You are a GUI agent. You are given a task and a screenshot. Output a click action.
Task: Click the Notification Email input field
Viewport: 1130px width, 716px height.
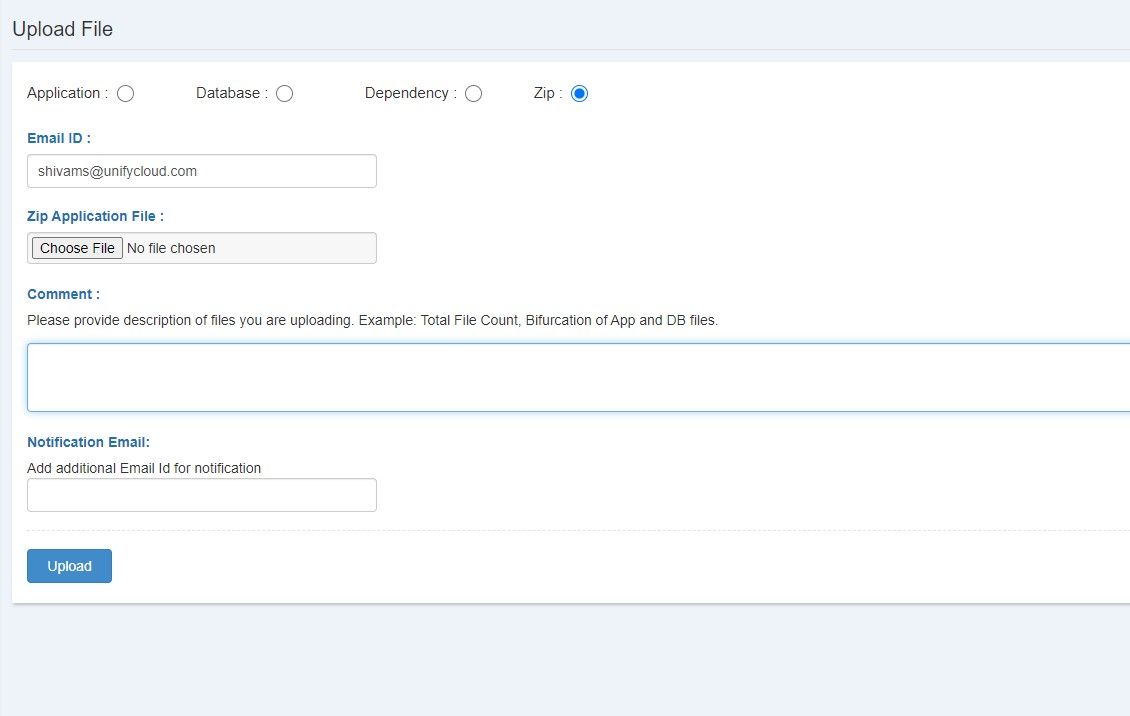[202, 495]
